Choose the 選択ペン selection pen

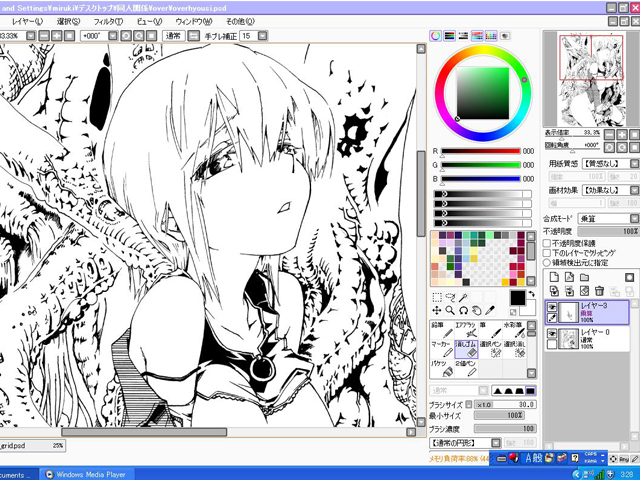tap(490, 349)
